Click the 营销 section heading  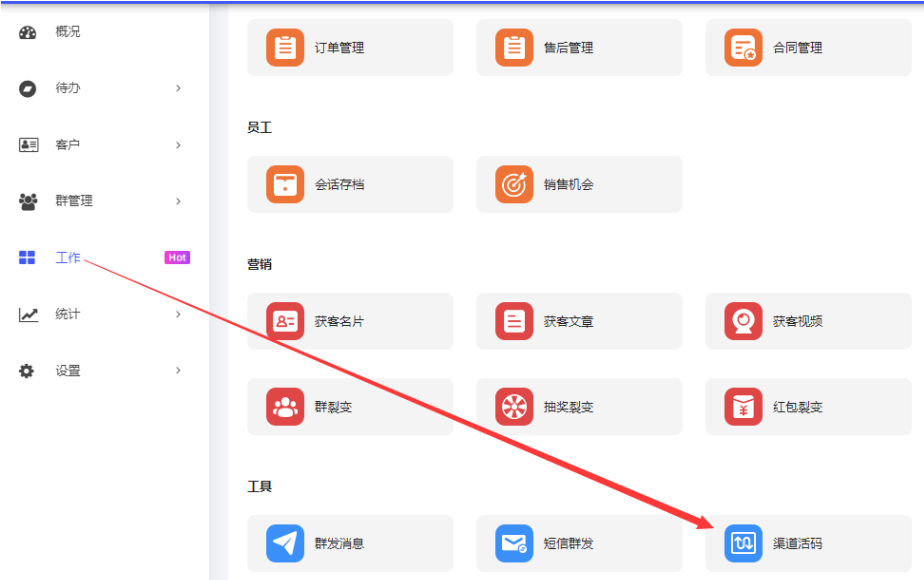(x=259, y=264)
